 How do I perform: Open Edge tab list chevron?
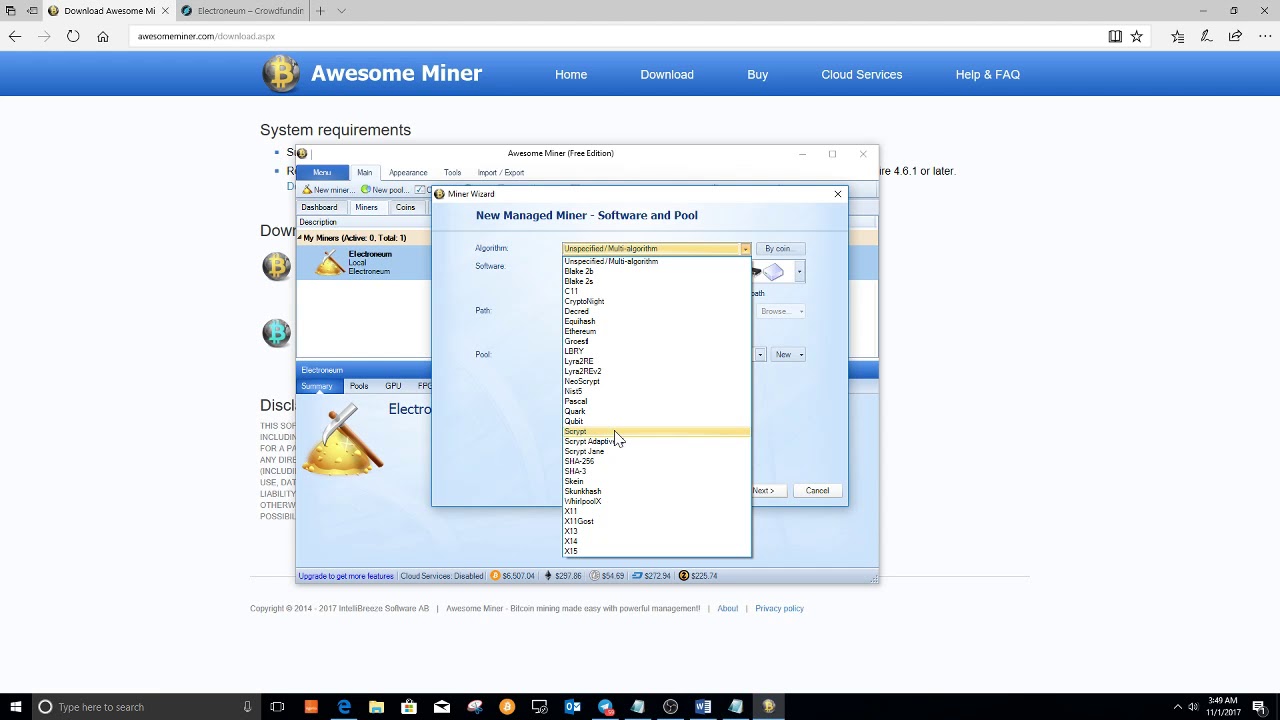tap(342, 11)
